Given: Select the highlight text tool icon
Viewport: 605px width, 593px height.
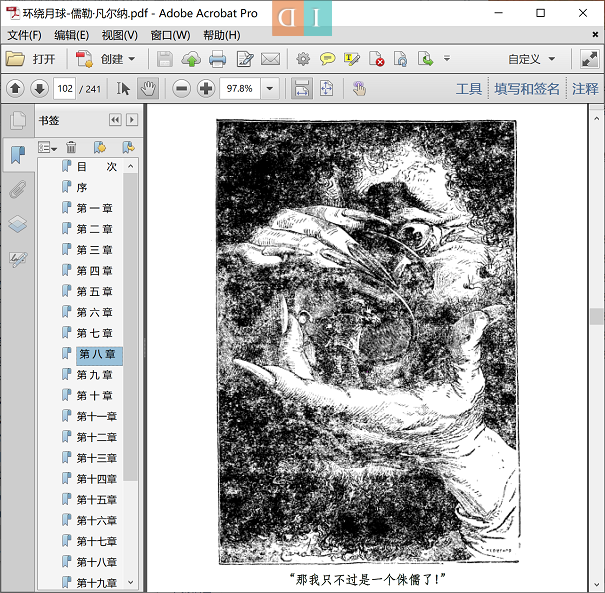Looking at the screenshot, I should tap(352, 59).
